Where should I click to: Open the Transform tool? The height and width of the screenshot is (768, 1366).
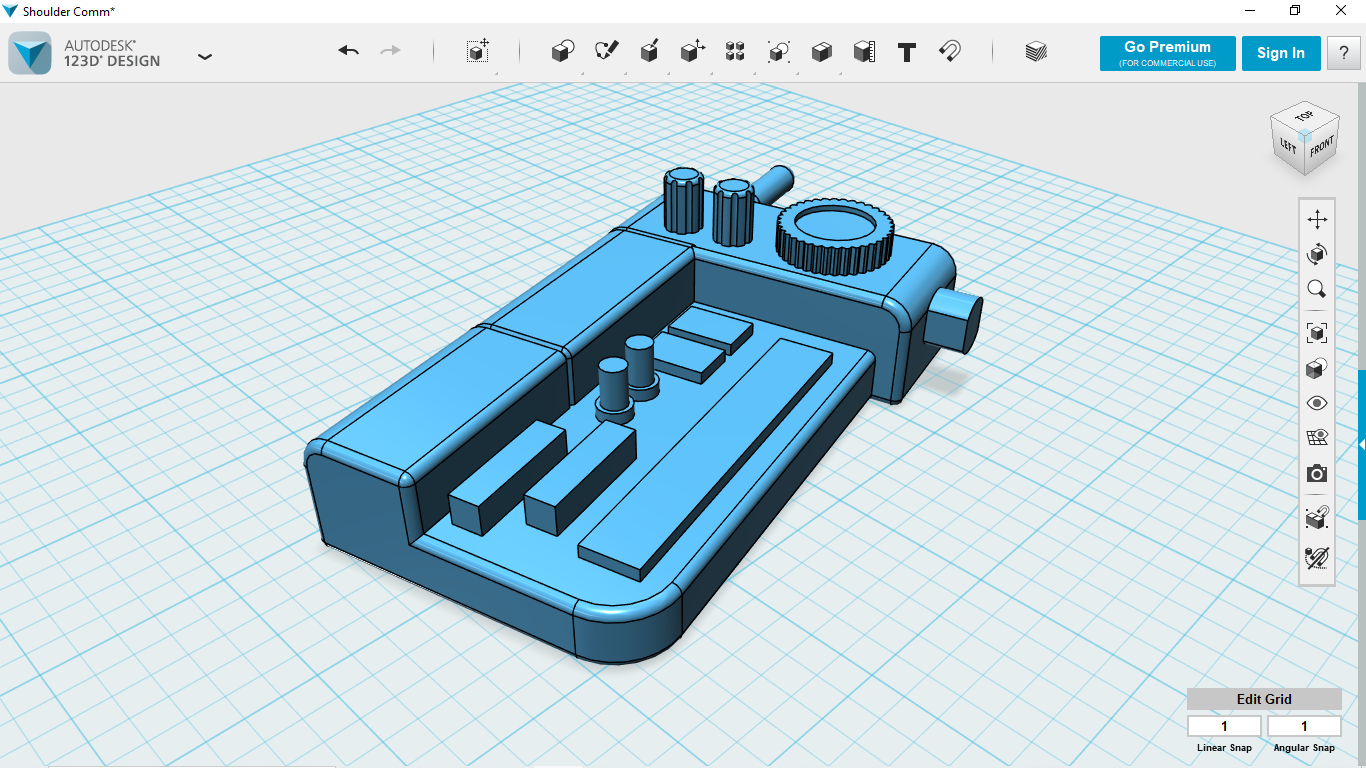pos(478,52)
